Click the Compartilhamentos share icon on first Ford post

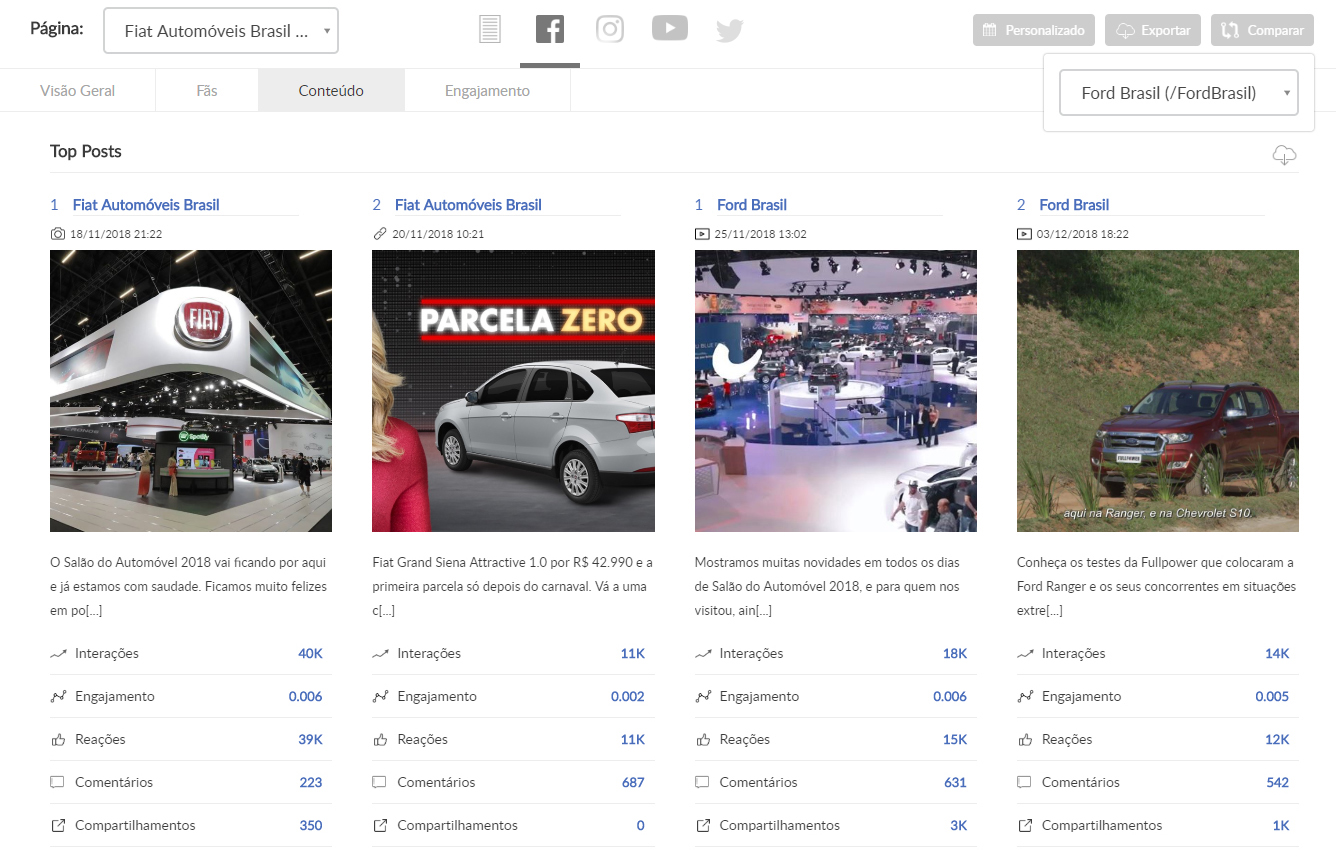click(703, 826)
